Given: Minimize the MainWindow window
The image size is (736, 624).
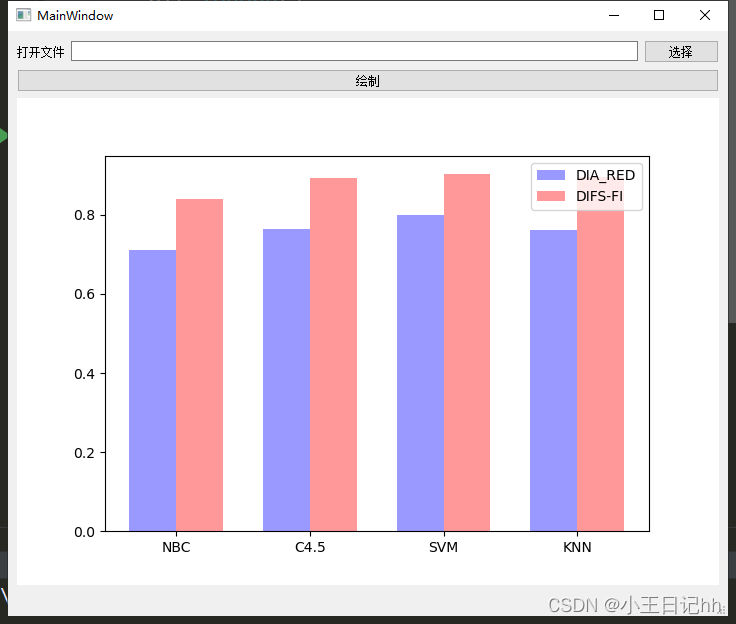Looking at the screenshot, I should pos(614,15).
